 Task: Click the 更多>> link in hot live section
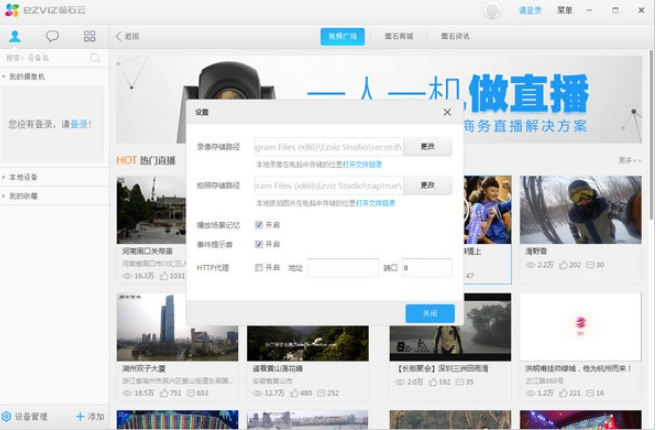630,160
